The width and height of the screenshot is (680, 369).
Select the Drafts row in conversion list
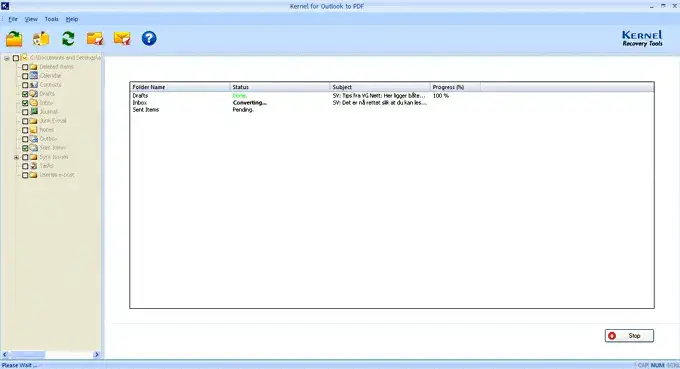[x=392, y=95]
